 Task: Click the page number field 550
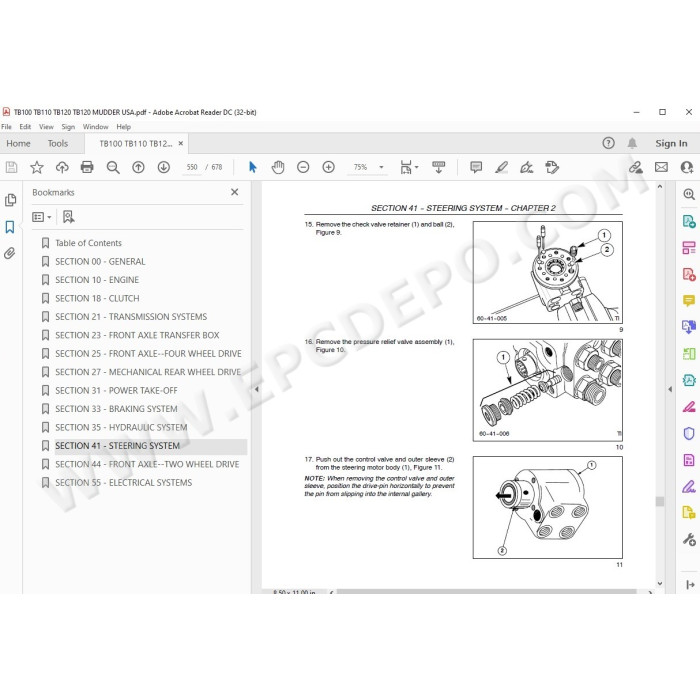192,167
